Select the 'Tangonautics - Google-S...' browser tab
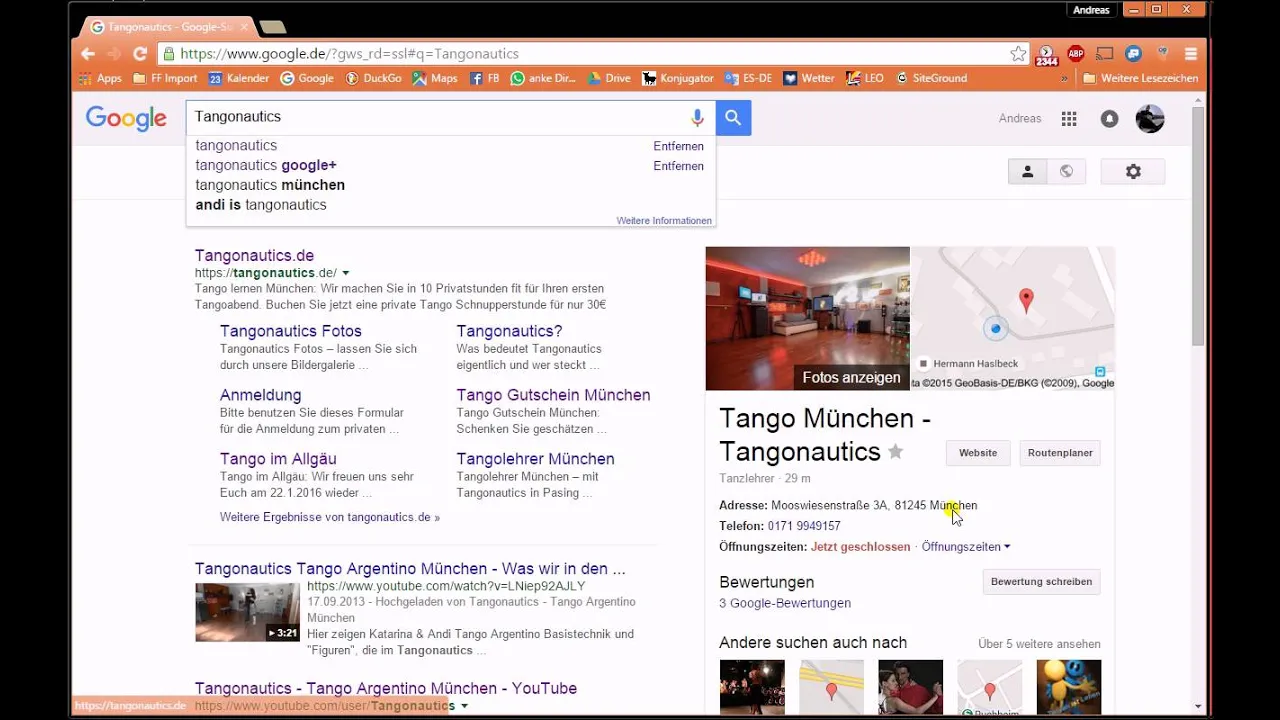 167,27
